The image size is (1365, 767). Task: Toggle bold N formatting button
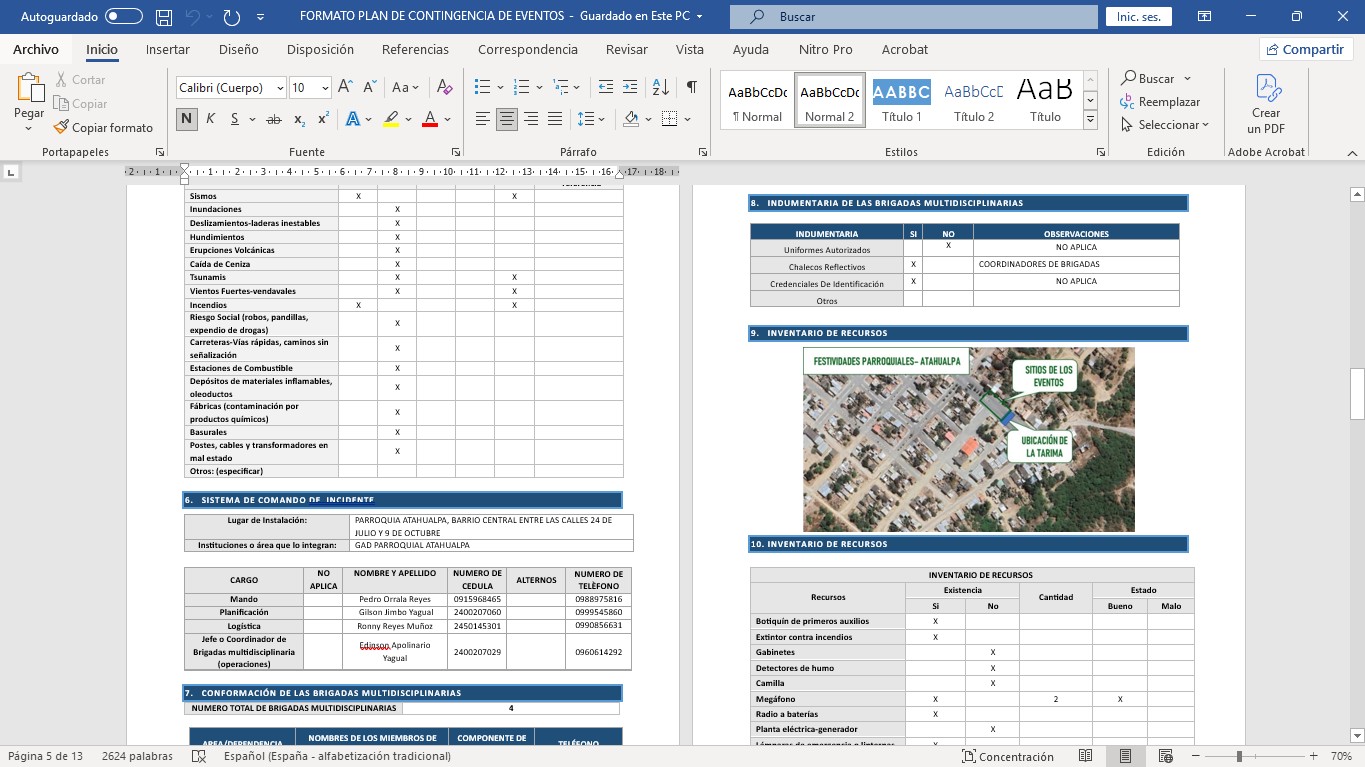click(187, 119)
